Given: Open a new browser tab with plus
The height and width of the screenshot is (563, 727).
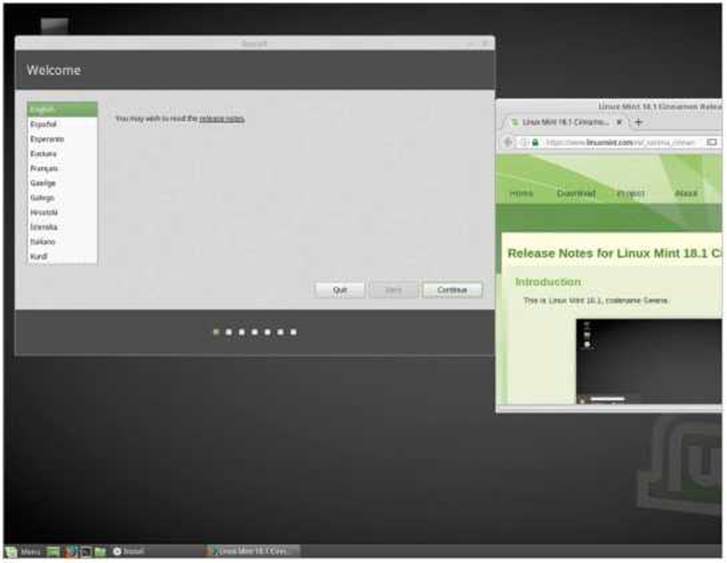Looking at the screenshot, I should [x=639, y=122].
